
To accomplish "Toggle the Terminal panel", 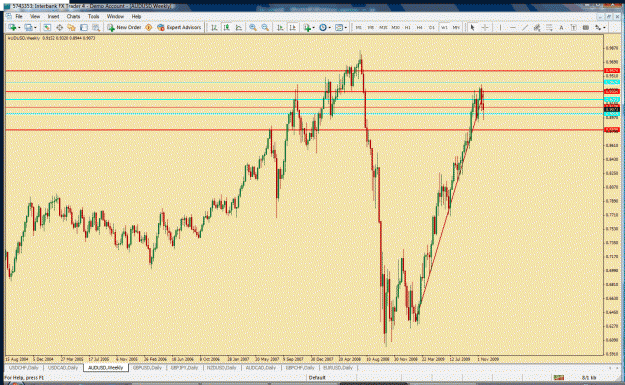I will coord(84,28).
